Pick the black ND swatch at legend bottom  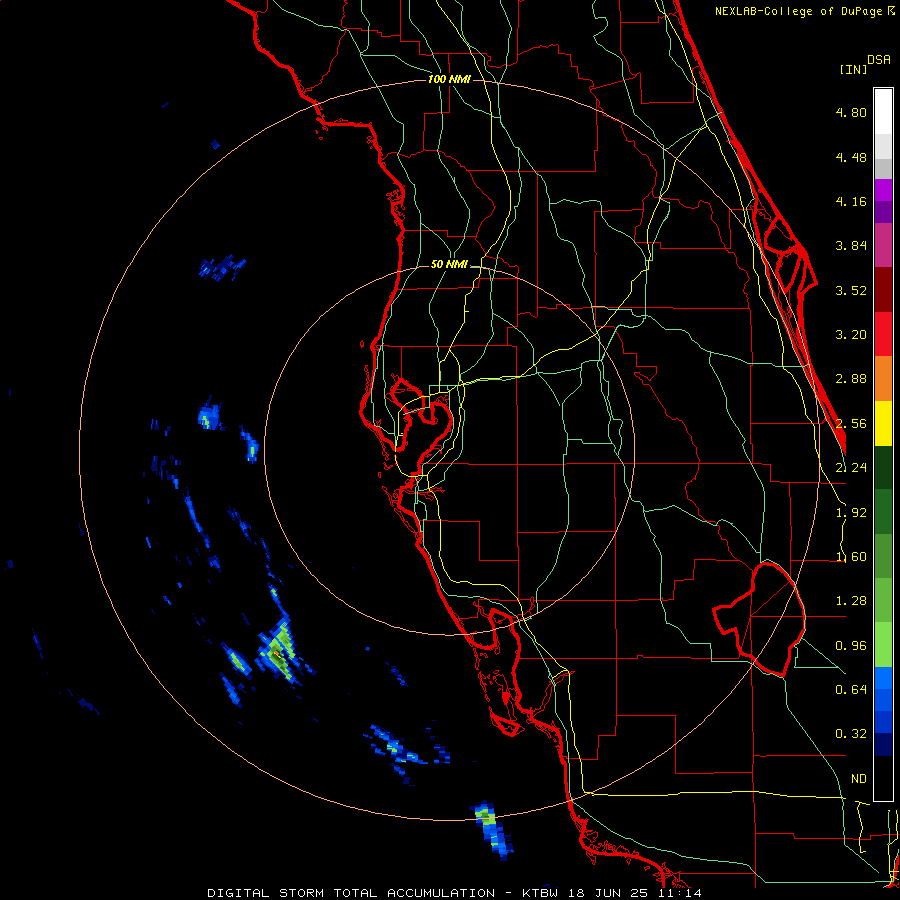pyautogui.click(x=883, y=778)
